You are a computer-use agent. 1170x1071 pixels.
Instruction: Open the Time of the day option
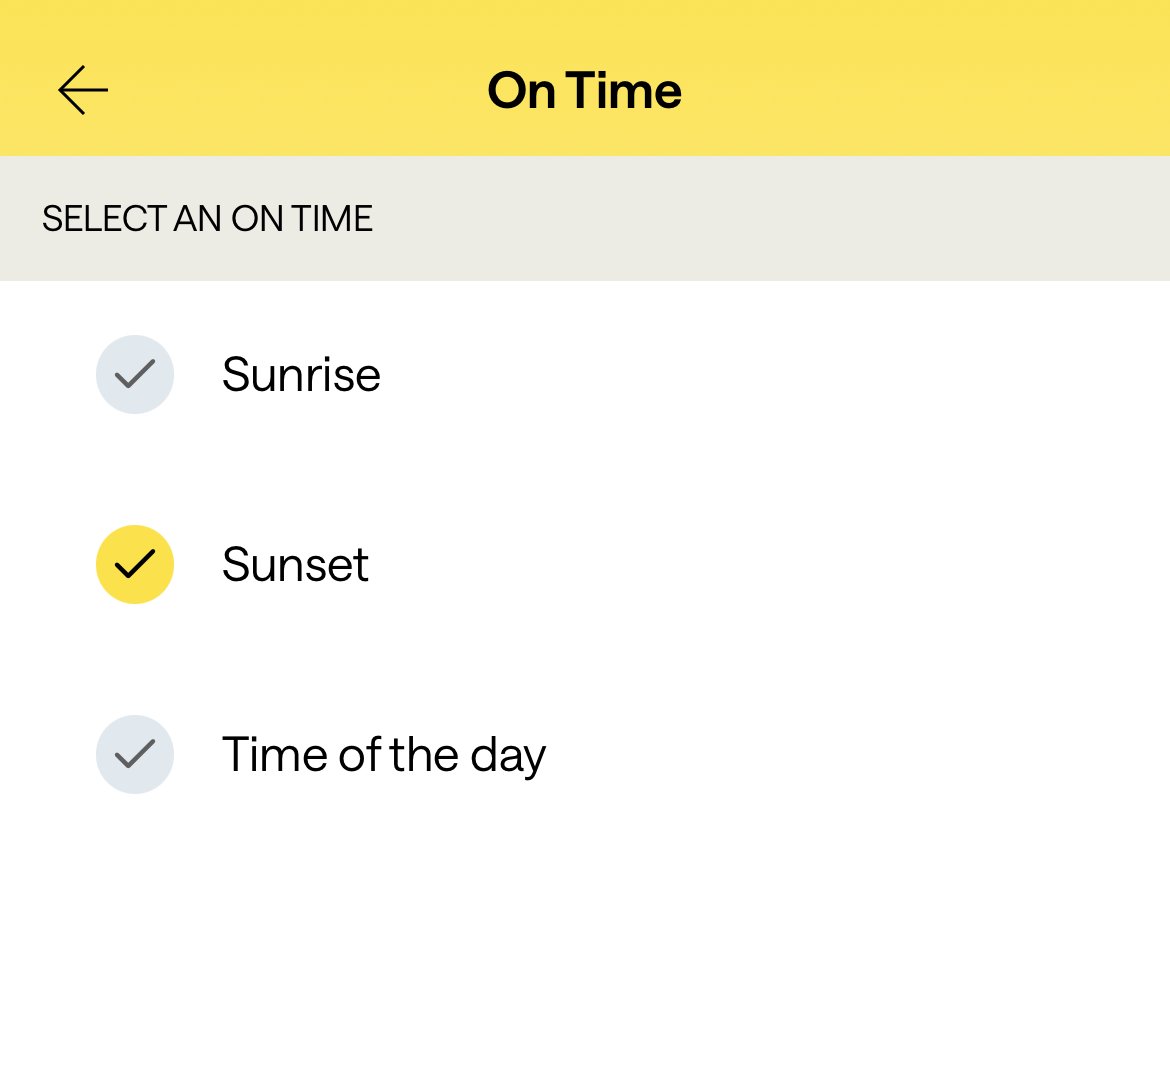(383, 754)
